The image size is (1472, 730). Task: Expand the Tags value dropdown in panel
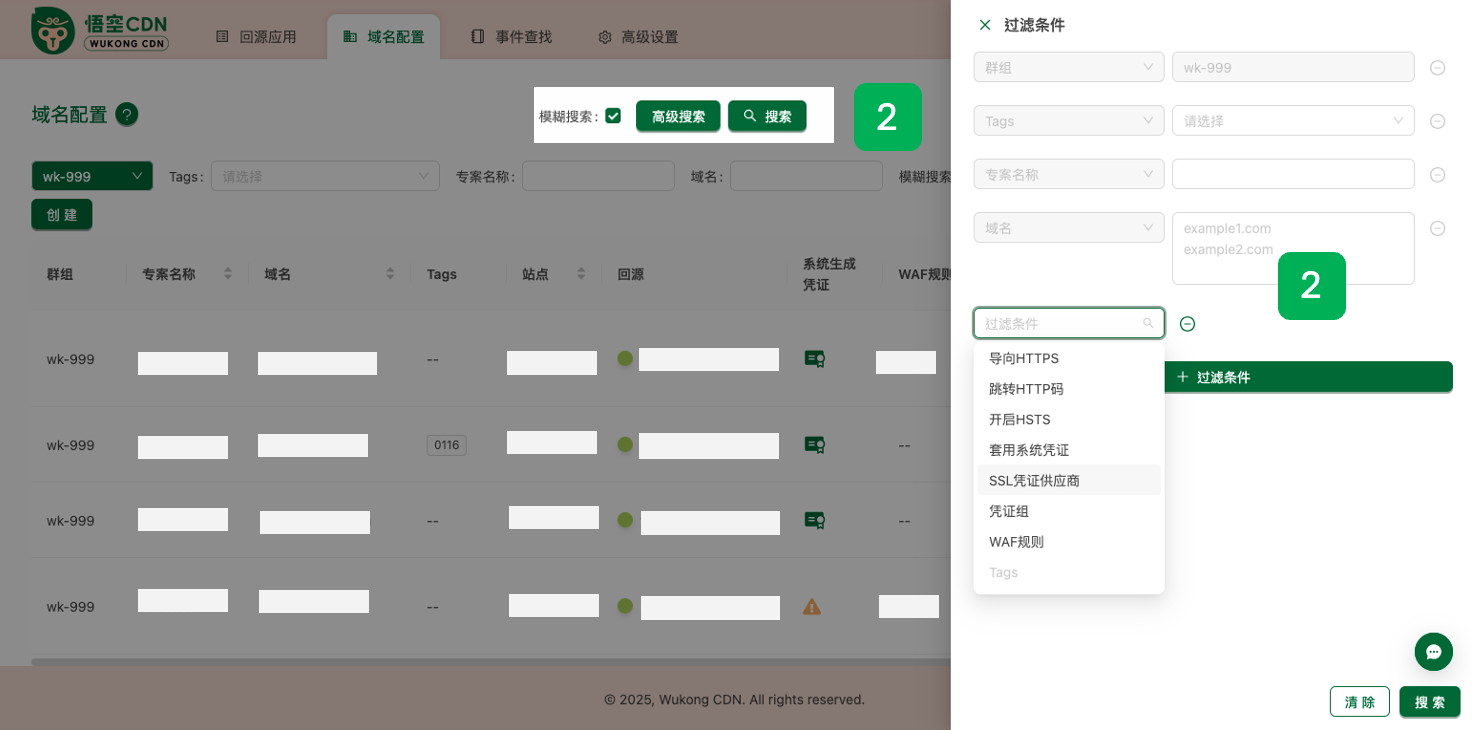[x=1292, y=121]
